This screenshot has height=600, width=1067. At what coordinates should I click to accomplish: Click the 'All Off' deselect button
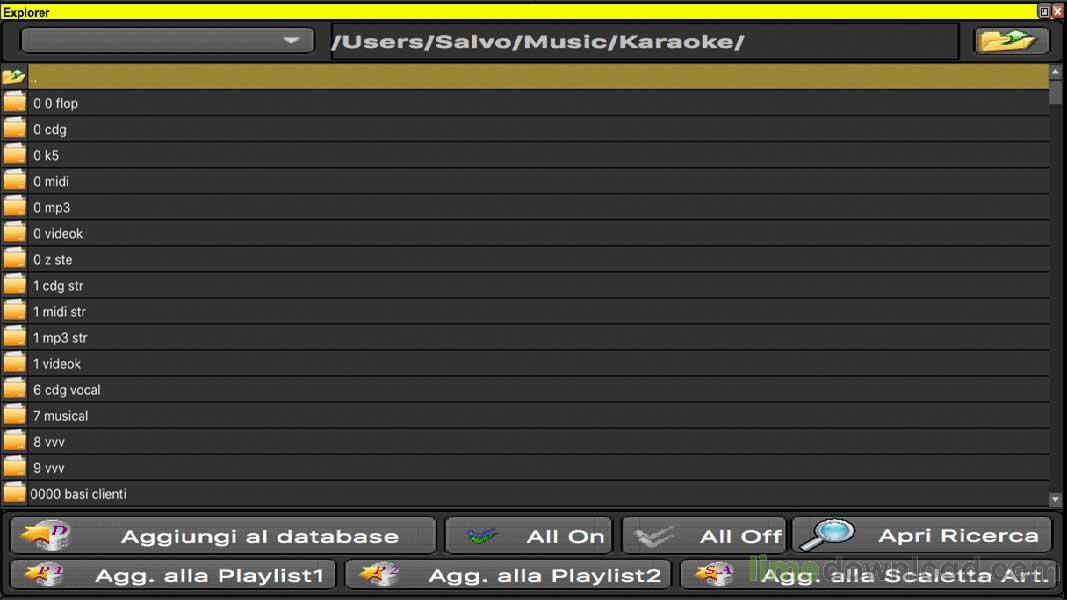click(x=704, y=535)
